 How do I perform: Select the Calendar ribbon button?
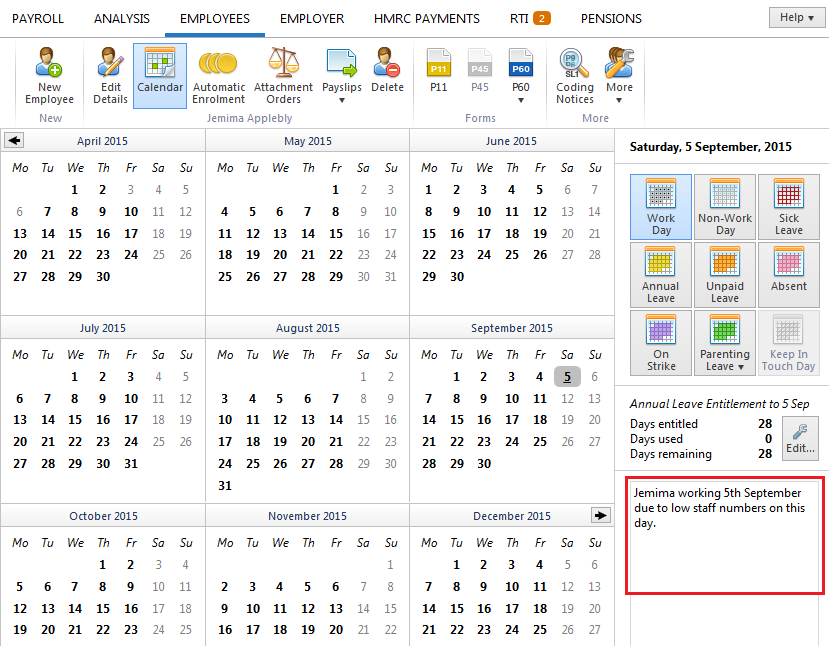coord(160,76)
